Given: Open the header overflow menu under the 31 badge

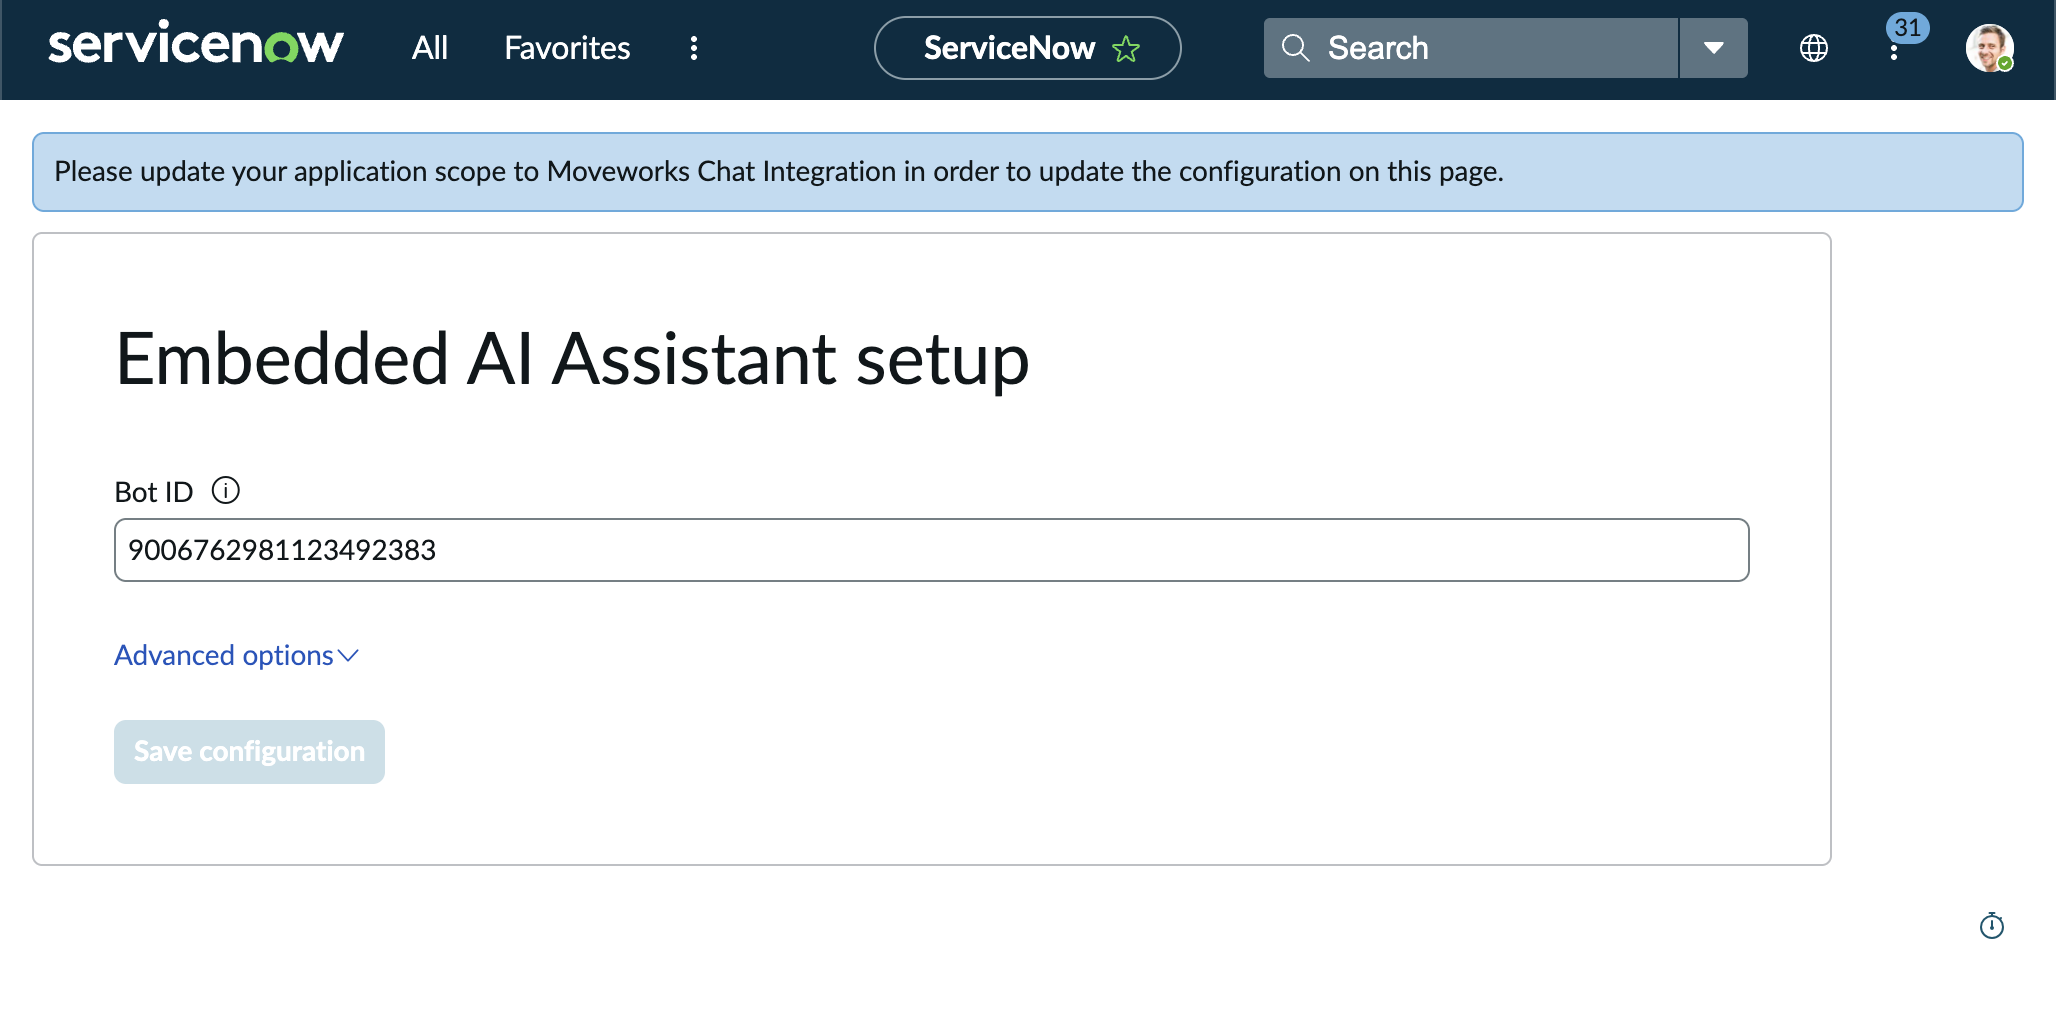Looking at the screenshot, I should coord(1894,52).
